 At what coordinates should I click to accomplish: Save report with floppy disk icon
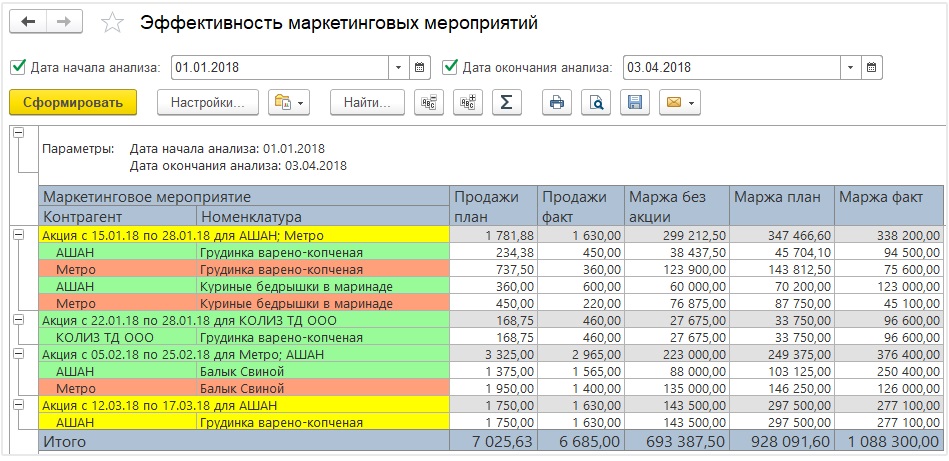tap(633, 102)
